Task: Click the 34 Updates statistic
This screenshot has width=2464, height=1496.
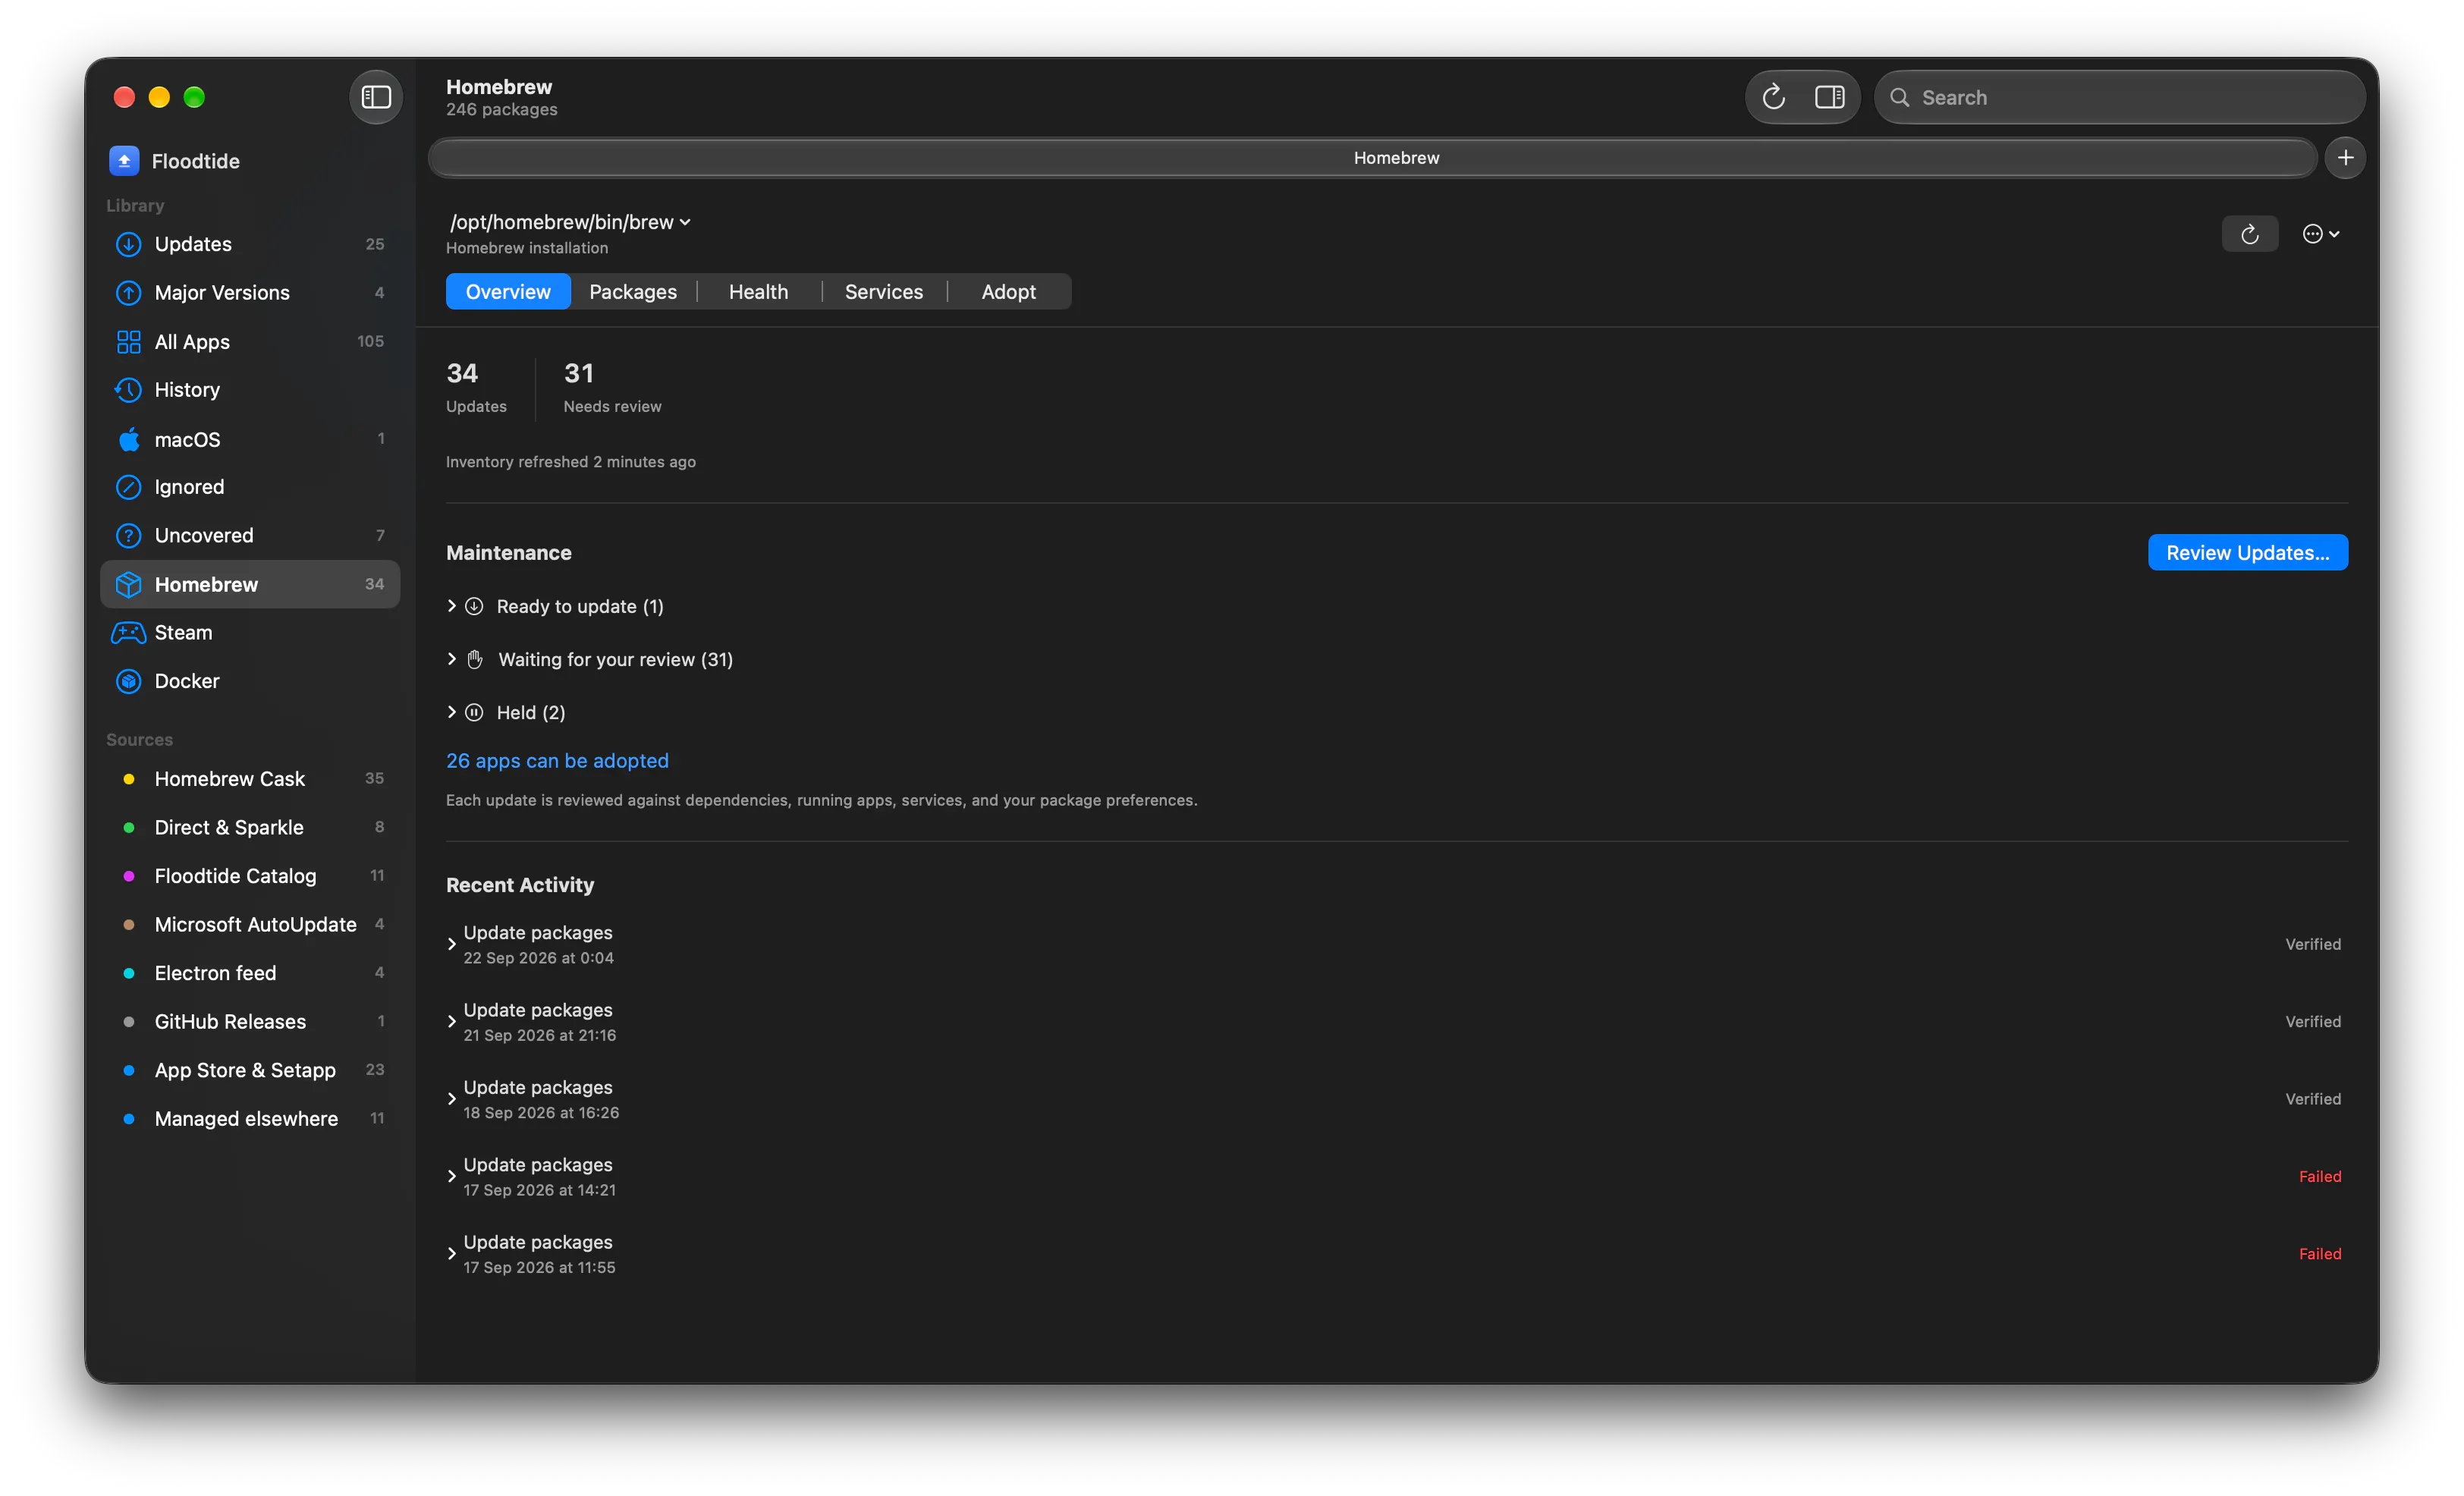Action: [476, 387]
